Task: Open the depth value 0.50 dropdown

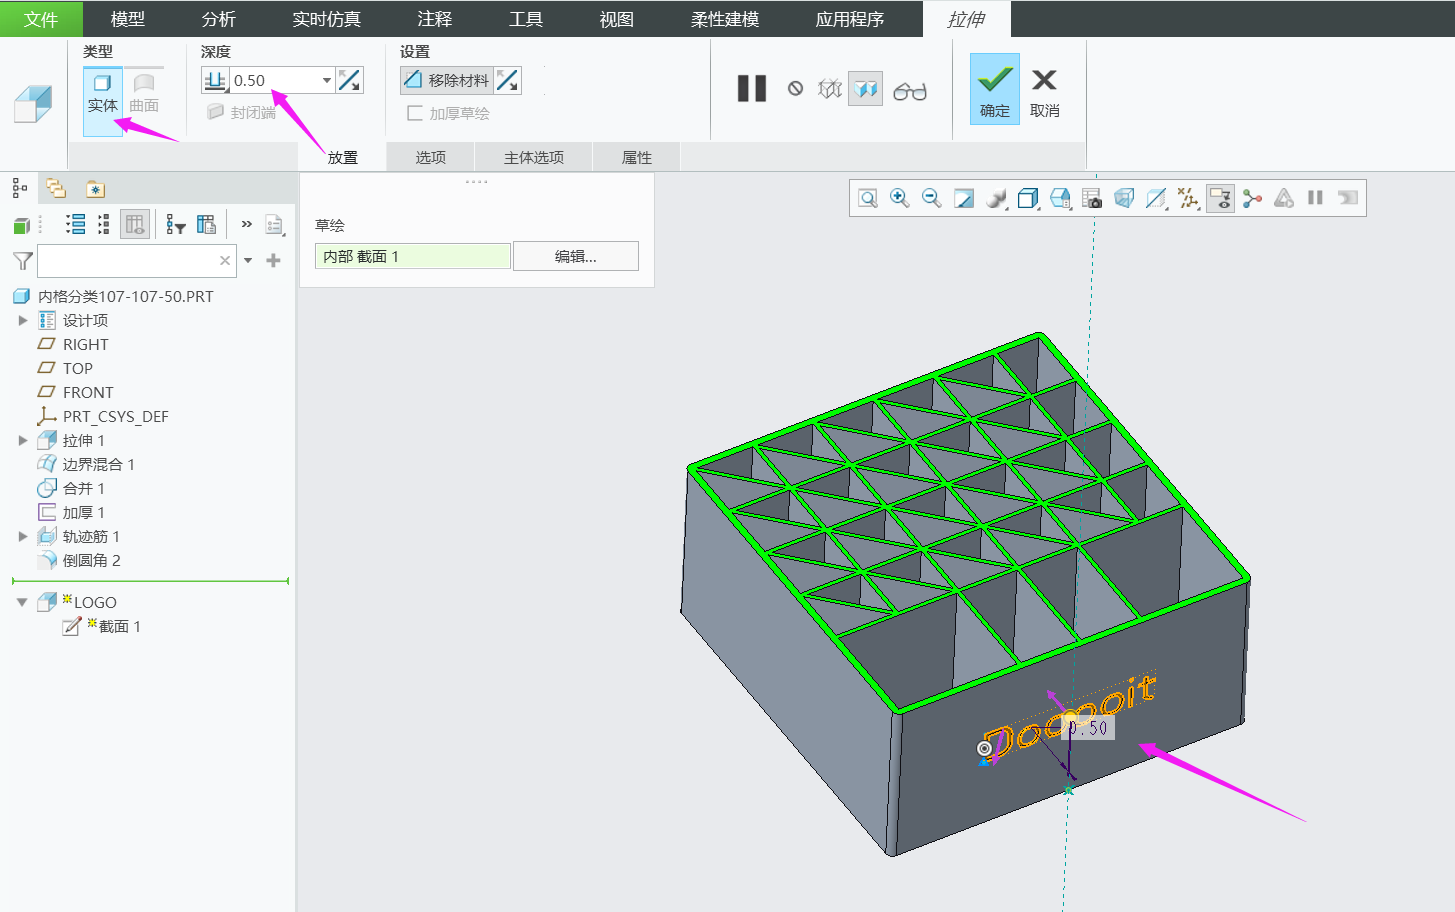Action: (326, 80)
